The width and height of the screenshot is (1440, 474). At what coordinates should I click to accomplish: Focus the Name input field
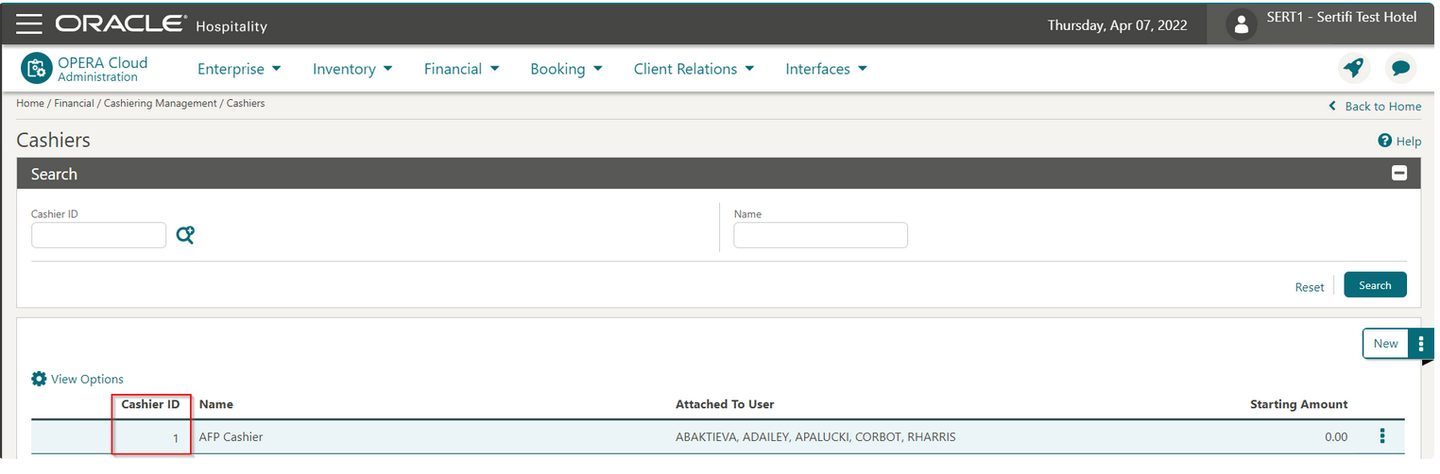click(x=821, y=235)
